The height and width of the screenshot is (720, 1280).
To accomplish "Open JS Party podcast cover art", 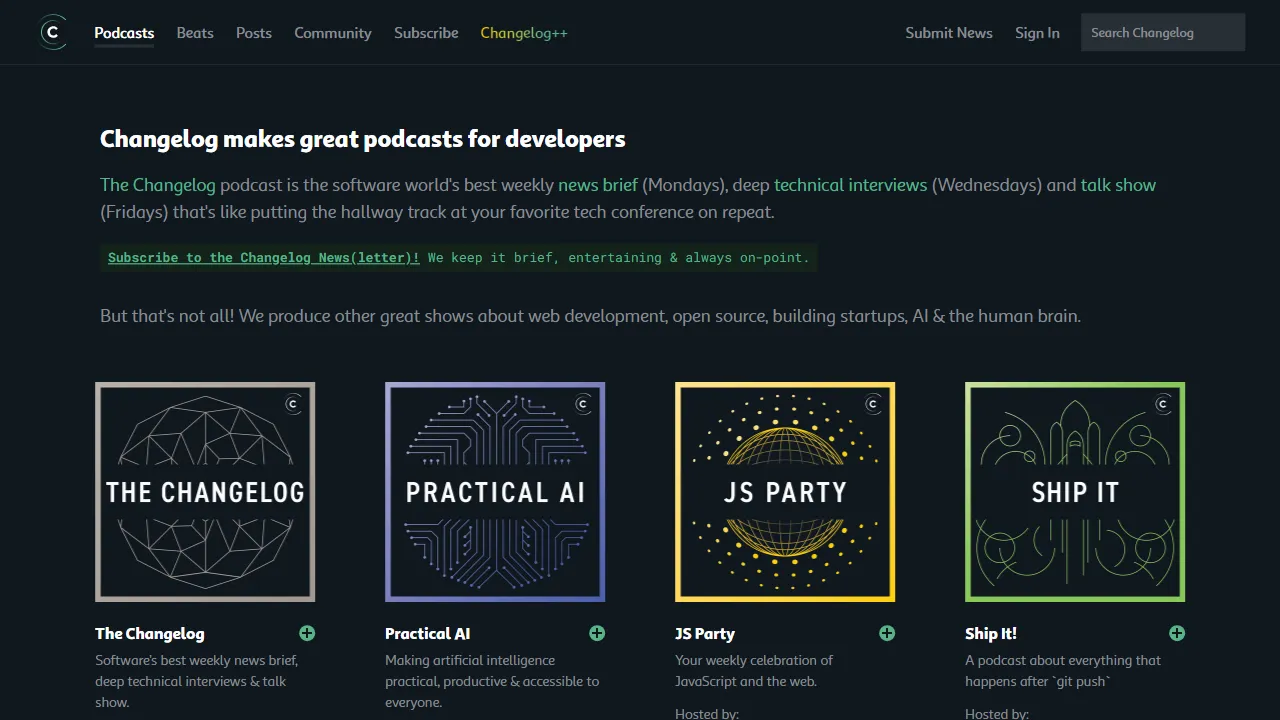I will pos(785,492).
